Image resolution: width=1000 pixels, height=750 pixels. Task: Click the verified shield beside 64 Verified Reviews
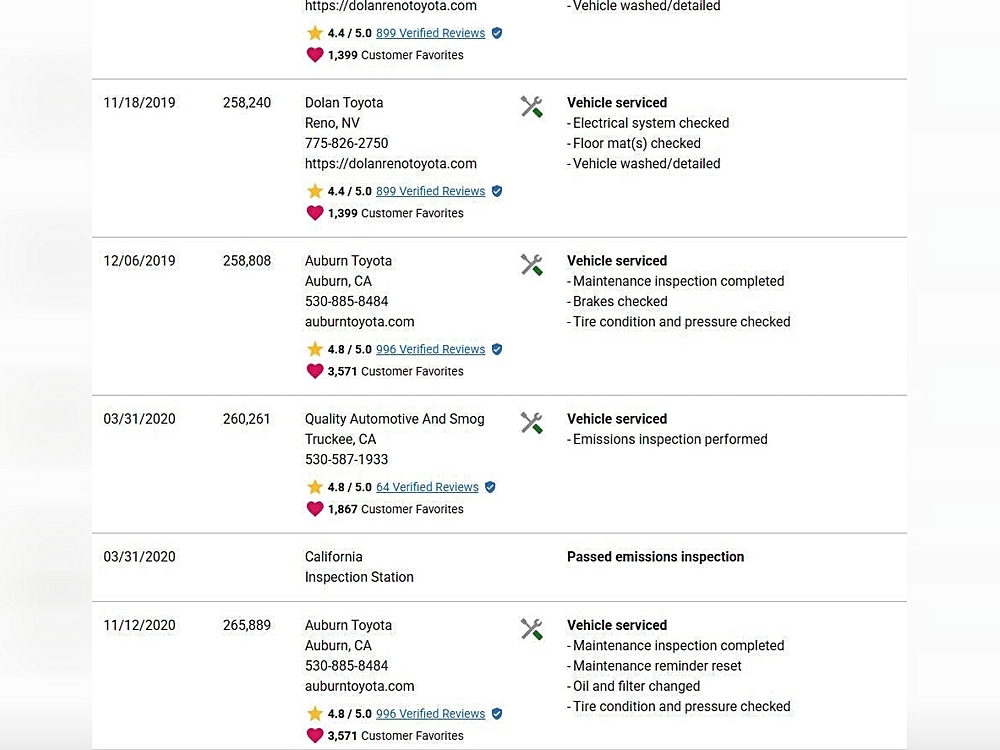pyautogui.click(x=490, y=487)
